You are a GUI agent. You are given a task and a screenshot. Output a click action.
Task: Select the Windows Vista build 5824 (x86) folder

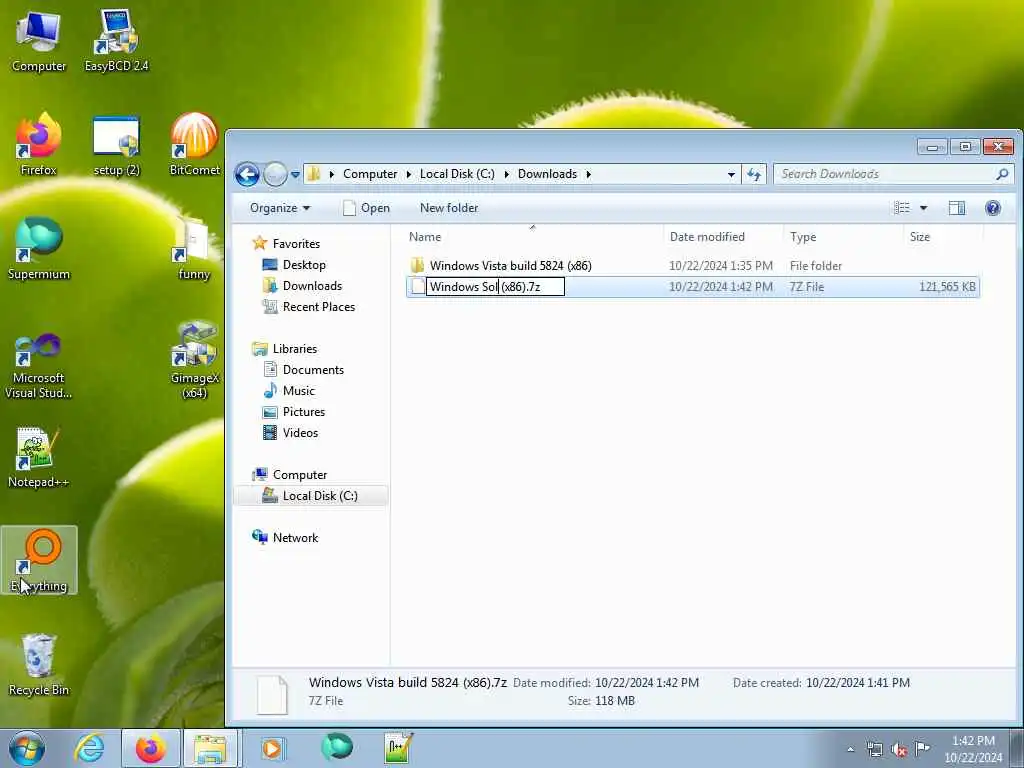(511, 266)
